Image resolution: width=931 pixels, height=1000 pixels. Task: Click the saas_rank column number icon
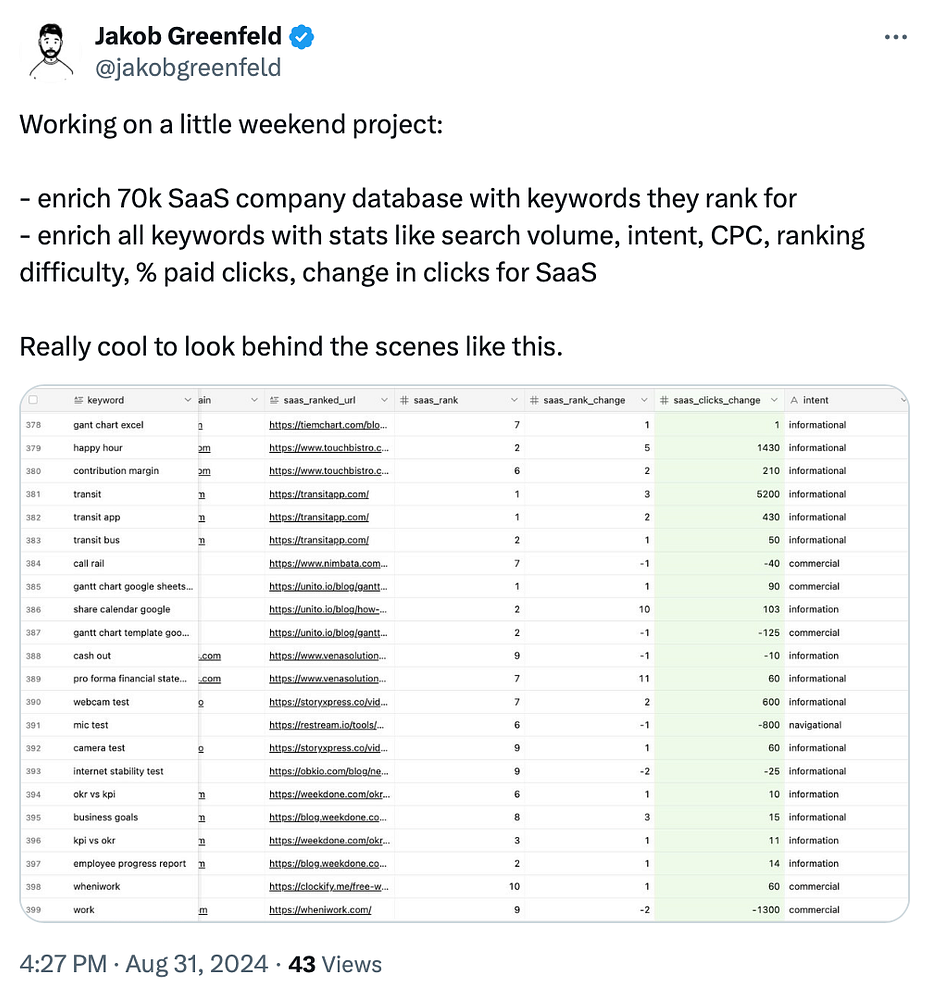click(x=404, y=401)
